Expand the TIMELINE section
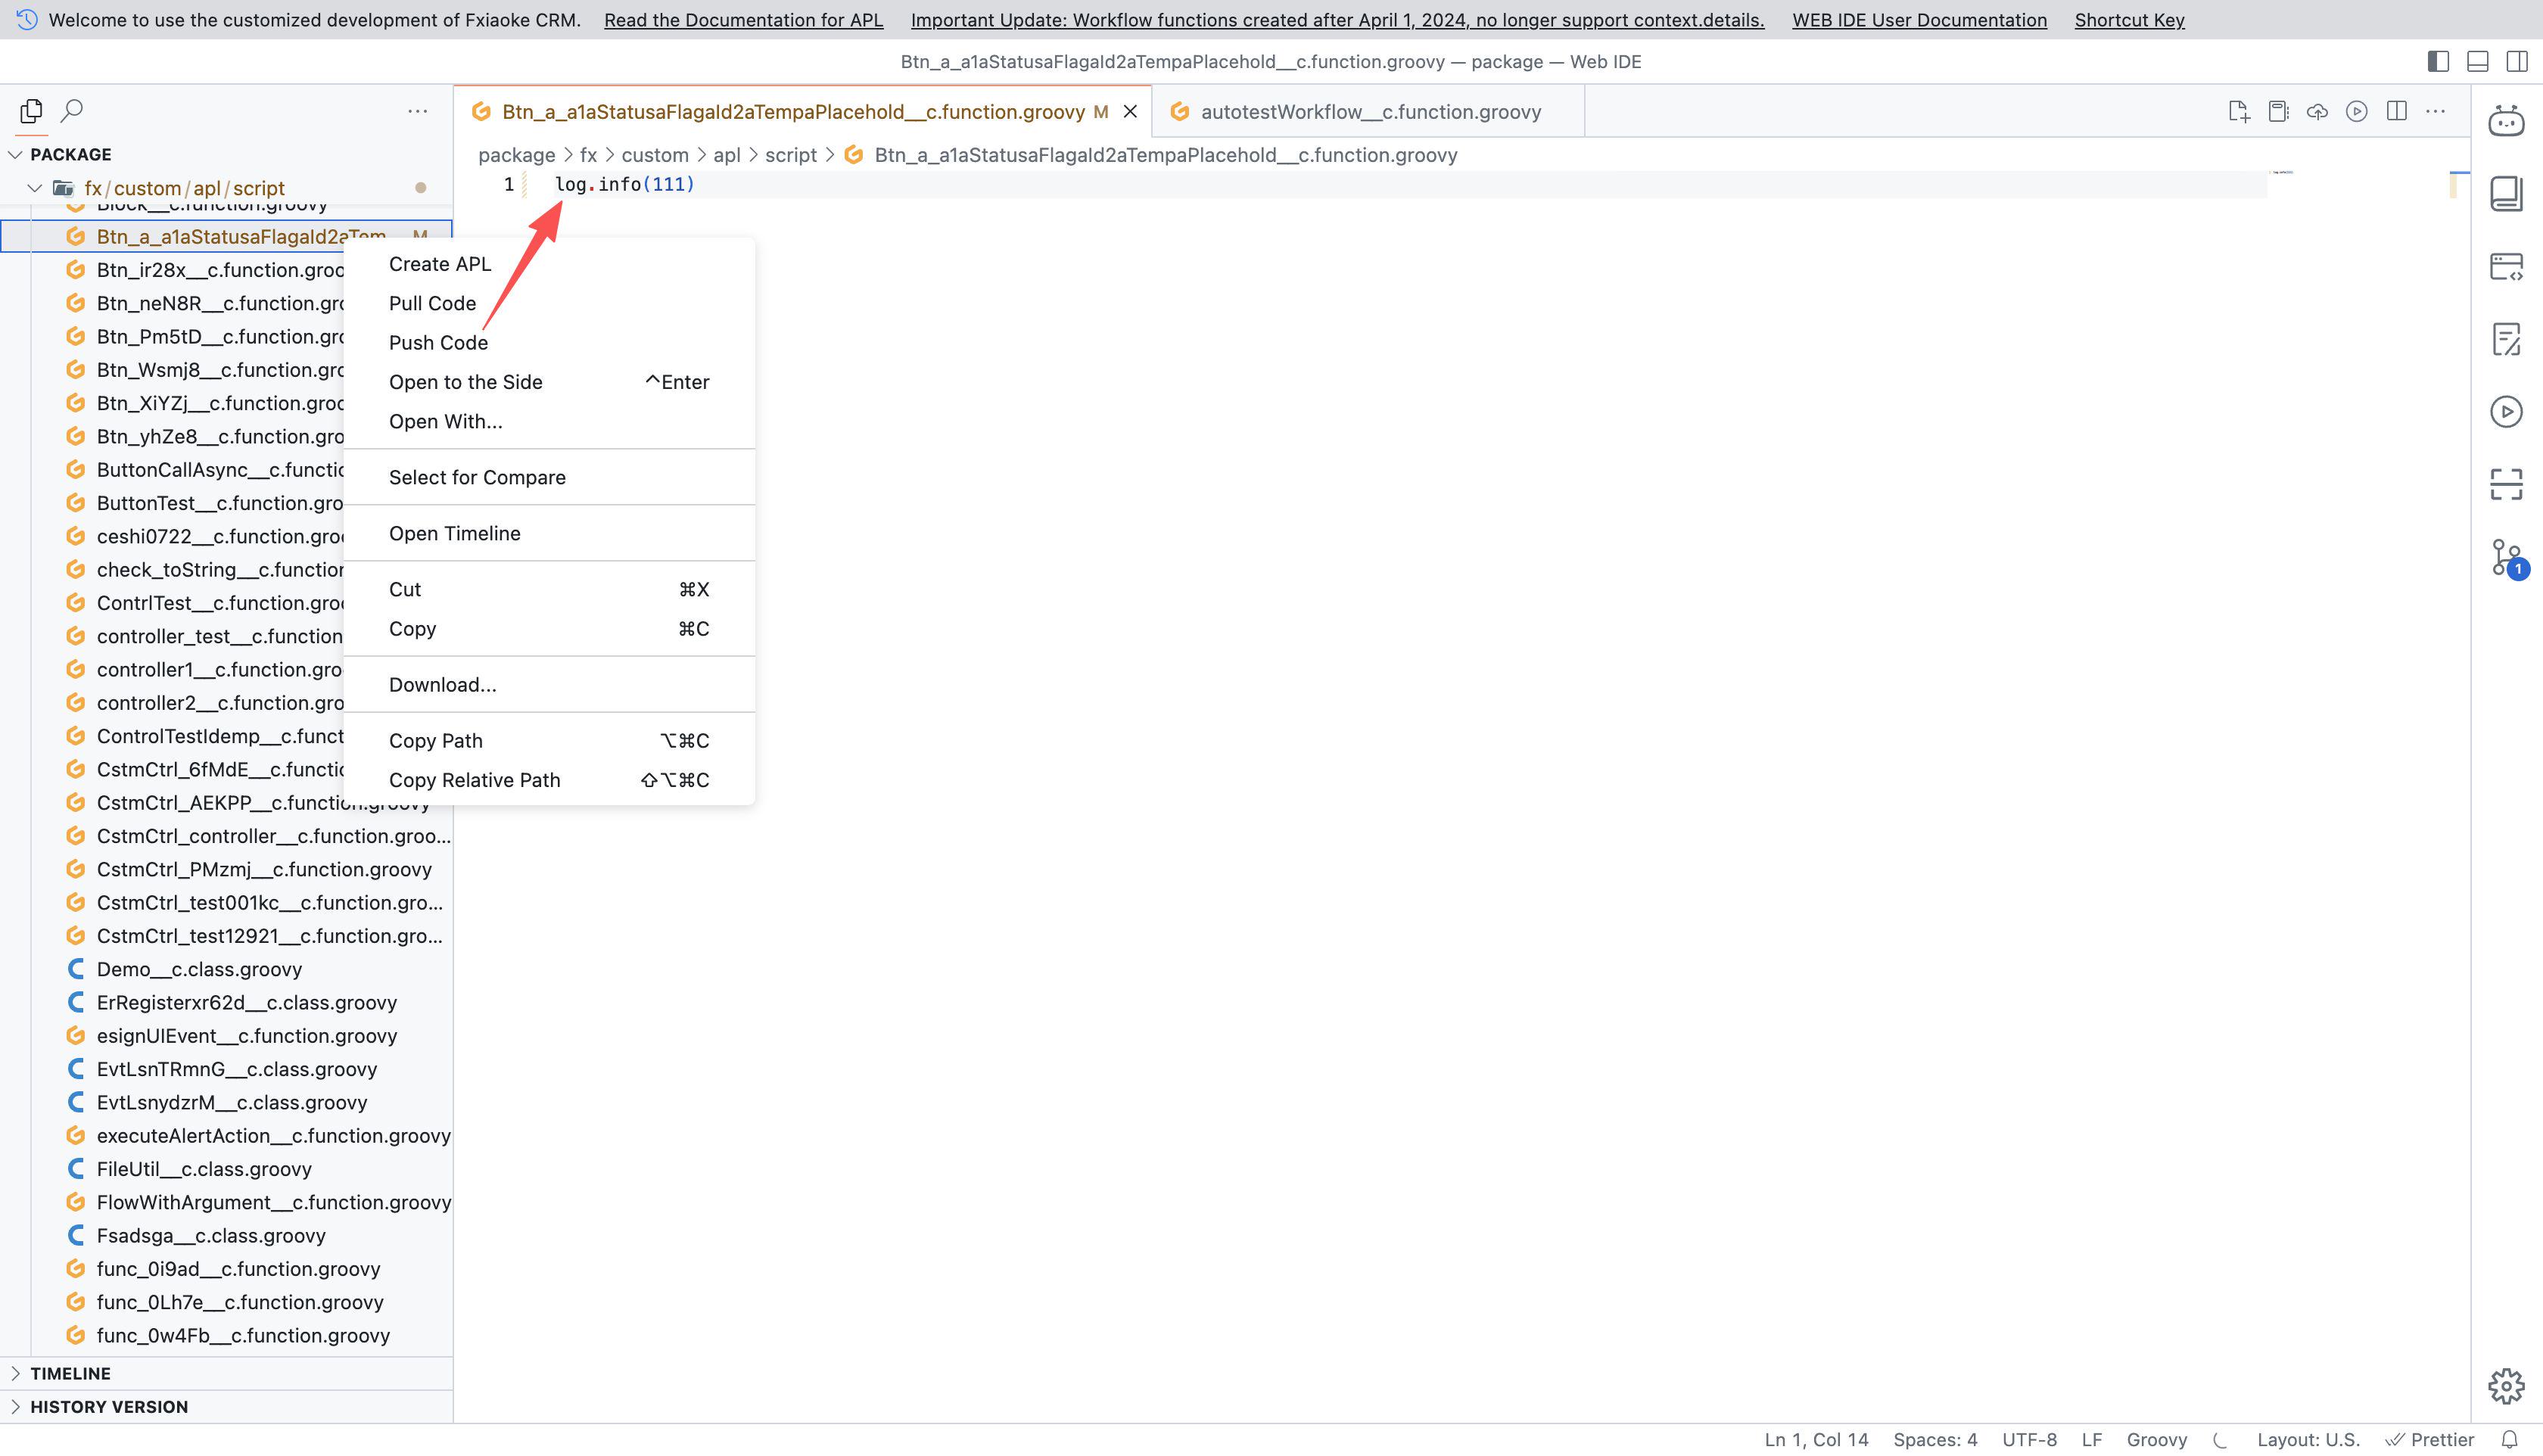2543x1456 pixels. click(70, 1373)
